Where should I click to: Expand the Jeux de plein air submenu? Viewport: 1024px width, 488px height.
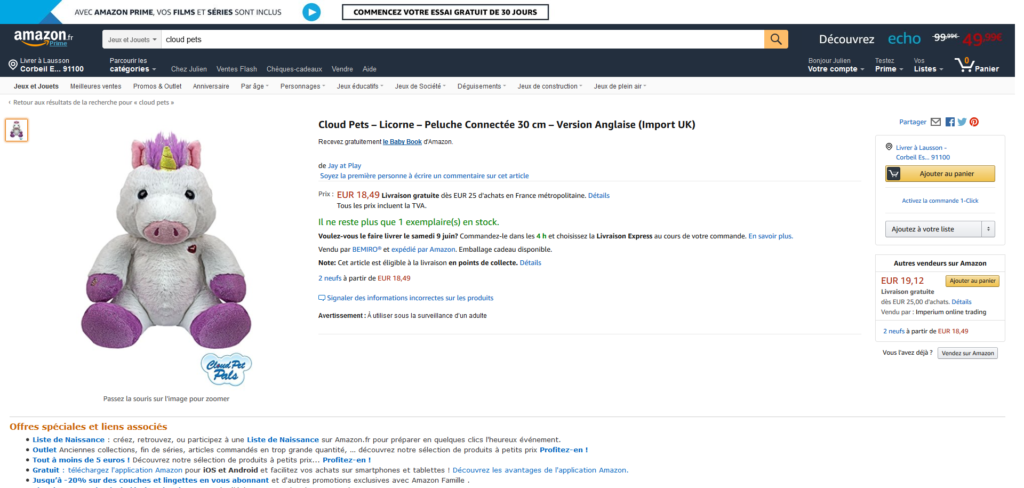coord(620,86)
